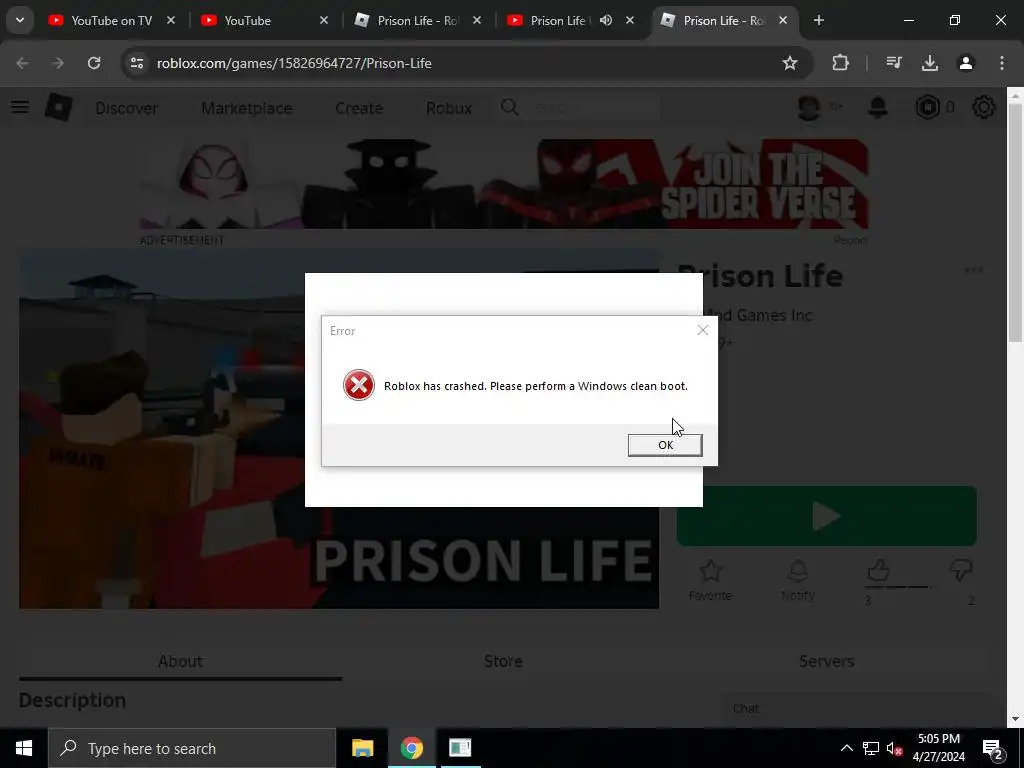Open File Explorer from the taskbar
The height and width of the screenshot is (768, 1024).
point(362,748)
